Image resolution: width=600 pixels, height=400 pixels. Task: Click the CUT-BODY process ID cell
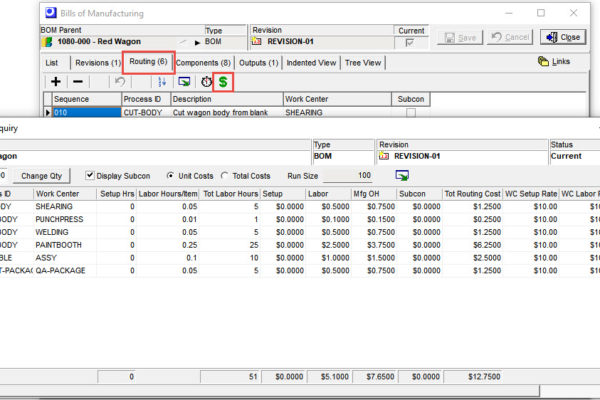coord(146,113)
